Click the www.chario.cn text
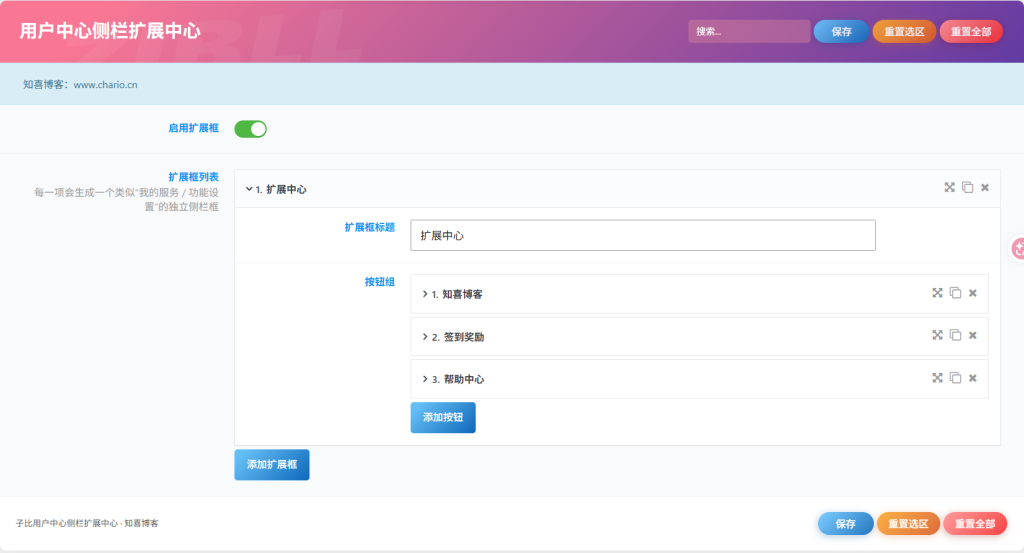 [x=105, y=84]
